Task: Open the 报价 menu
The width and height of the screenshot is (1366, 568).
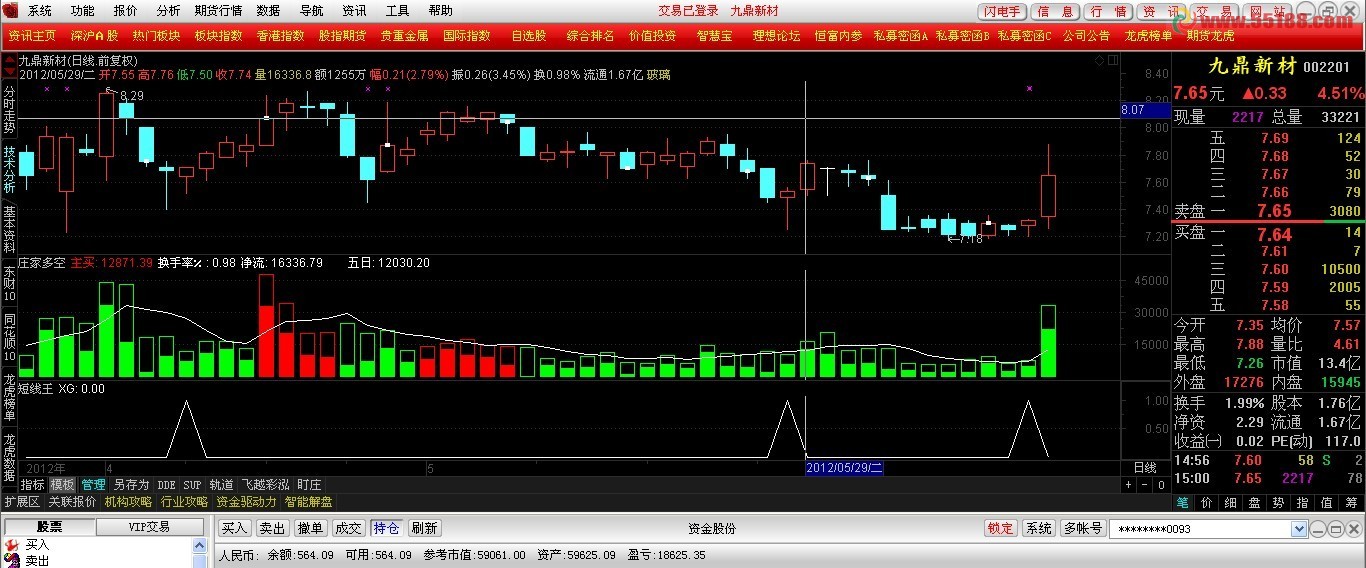Action: click(x=126, y=11)
